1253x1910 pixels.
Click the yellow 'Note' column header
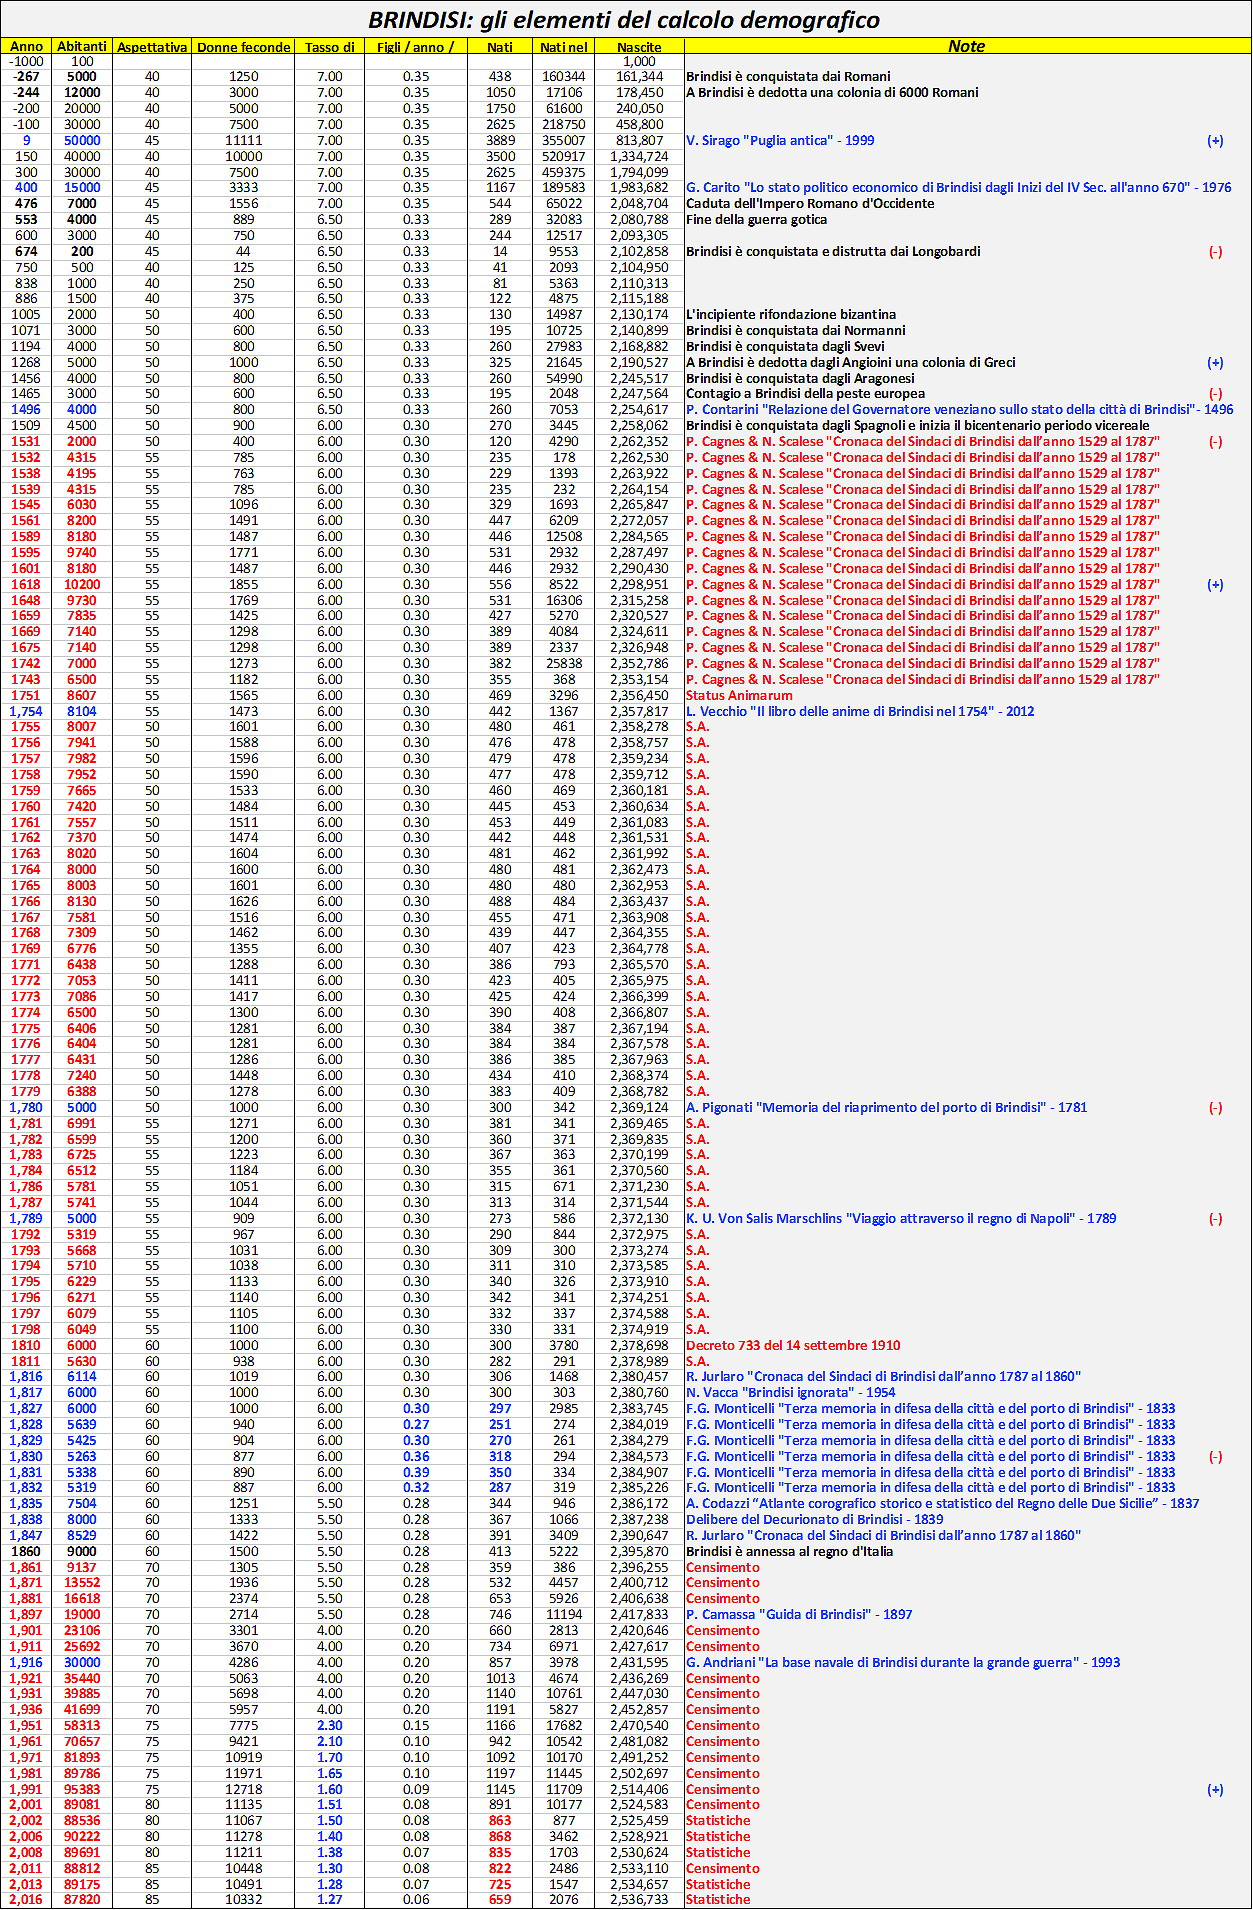click(966, 46)
